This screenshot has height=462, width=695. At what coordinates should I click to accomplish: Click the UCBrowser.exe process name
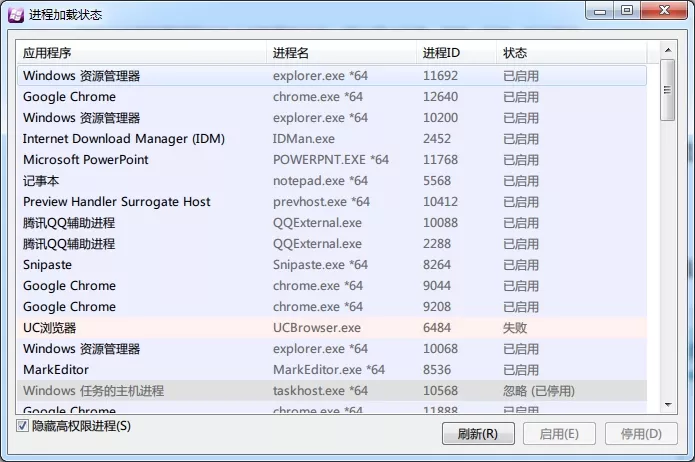316,328
